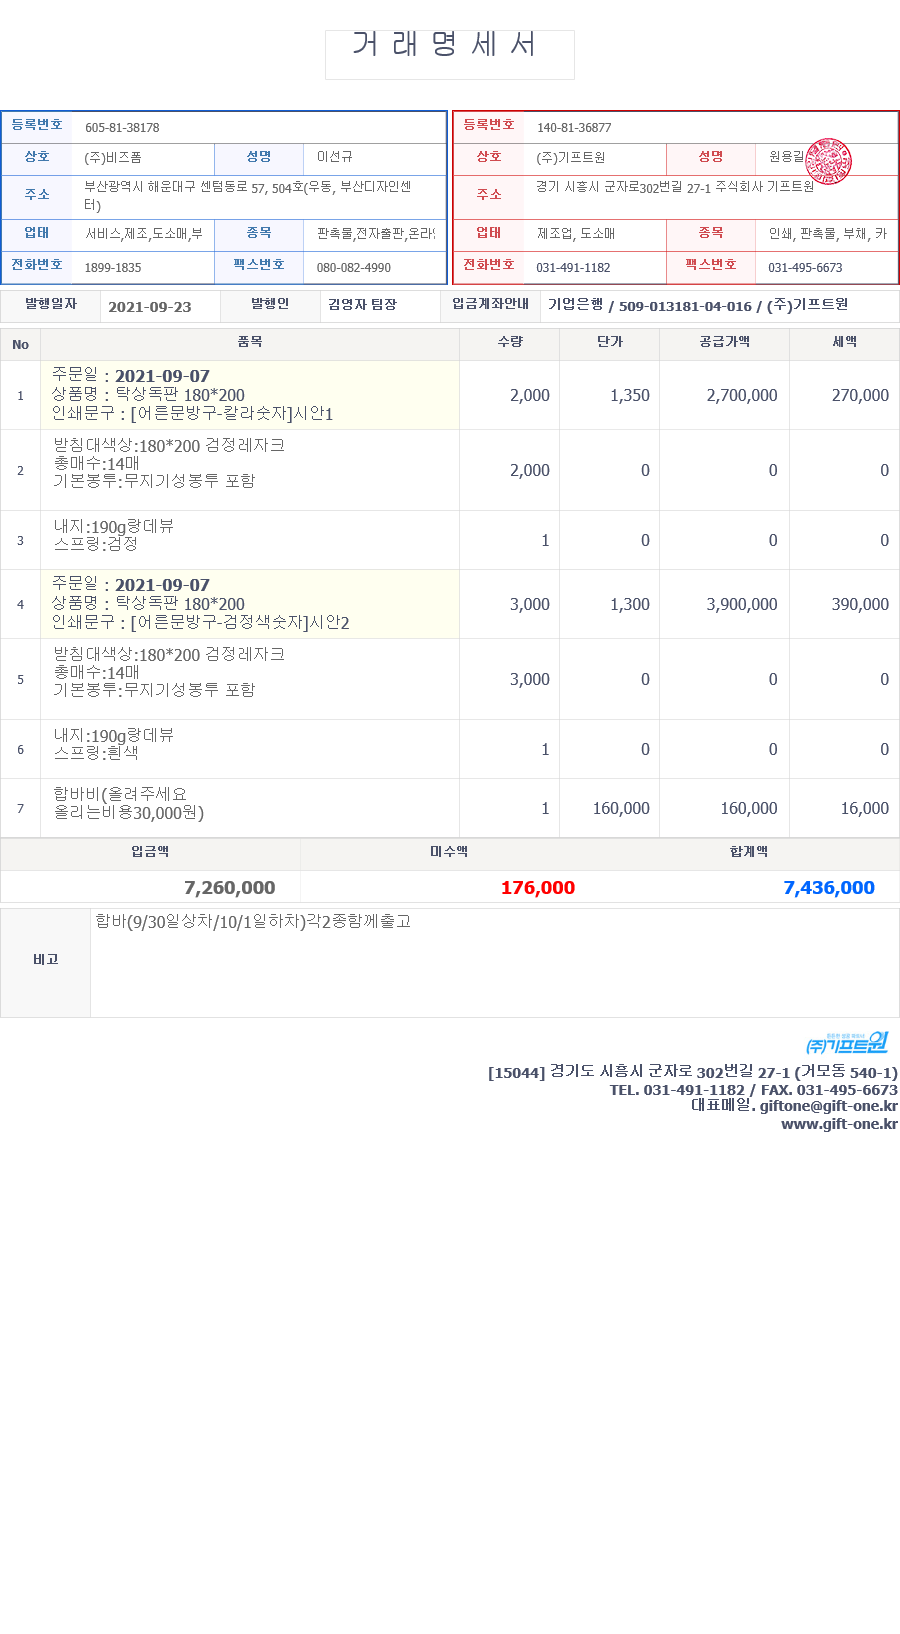Image resolution: width=900 pixels, height=1634 pixels.
Task: Click the issue date 2021-09-23 field
Action: (x=150, y=307)
